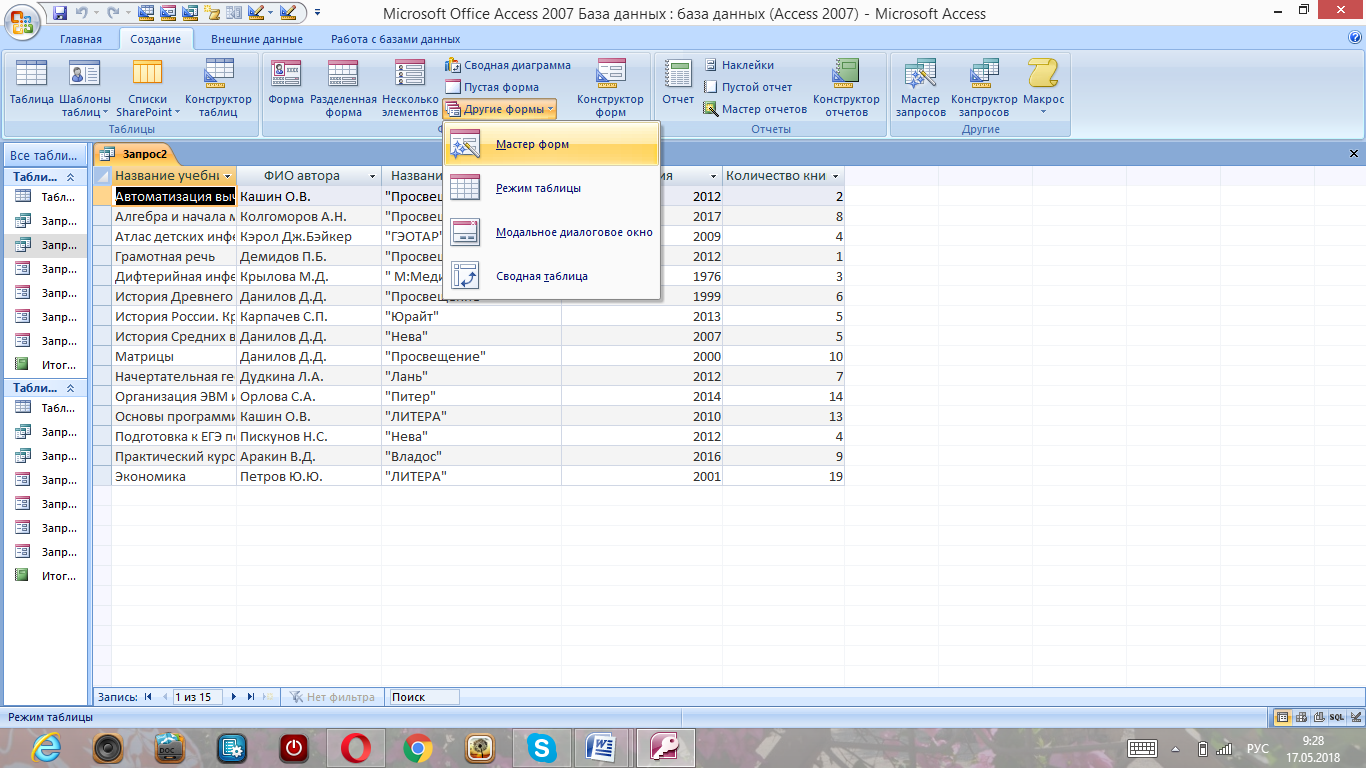Switch to Datasheet view status icon

[x=1283, y=717]
